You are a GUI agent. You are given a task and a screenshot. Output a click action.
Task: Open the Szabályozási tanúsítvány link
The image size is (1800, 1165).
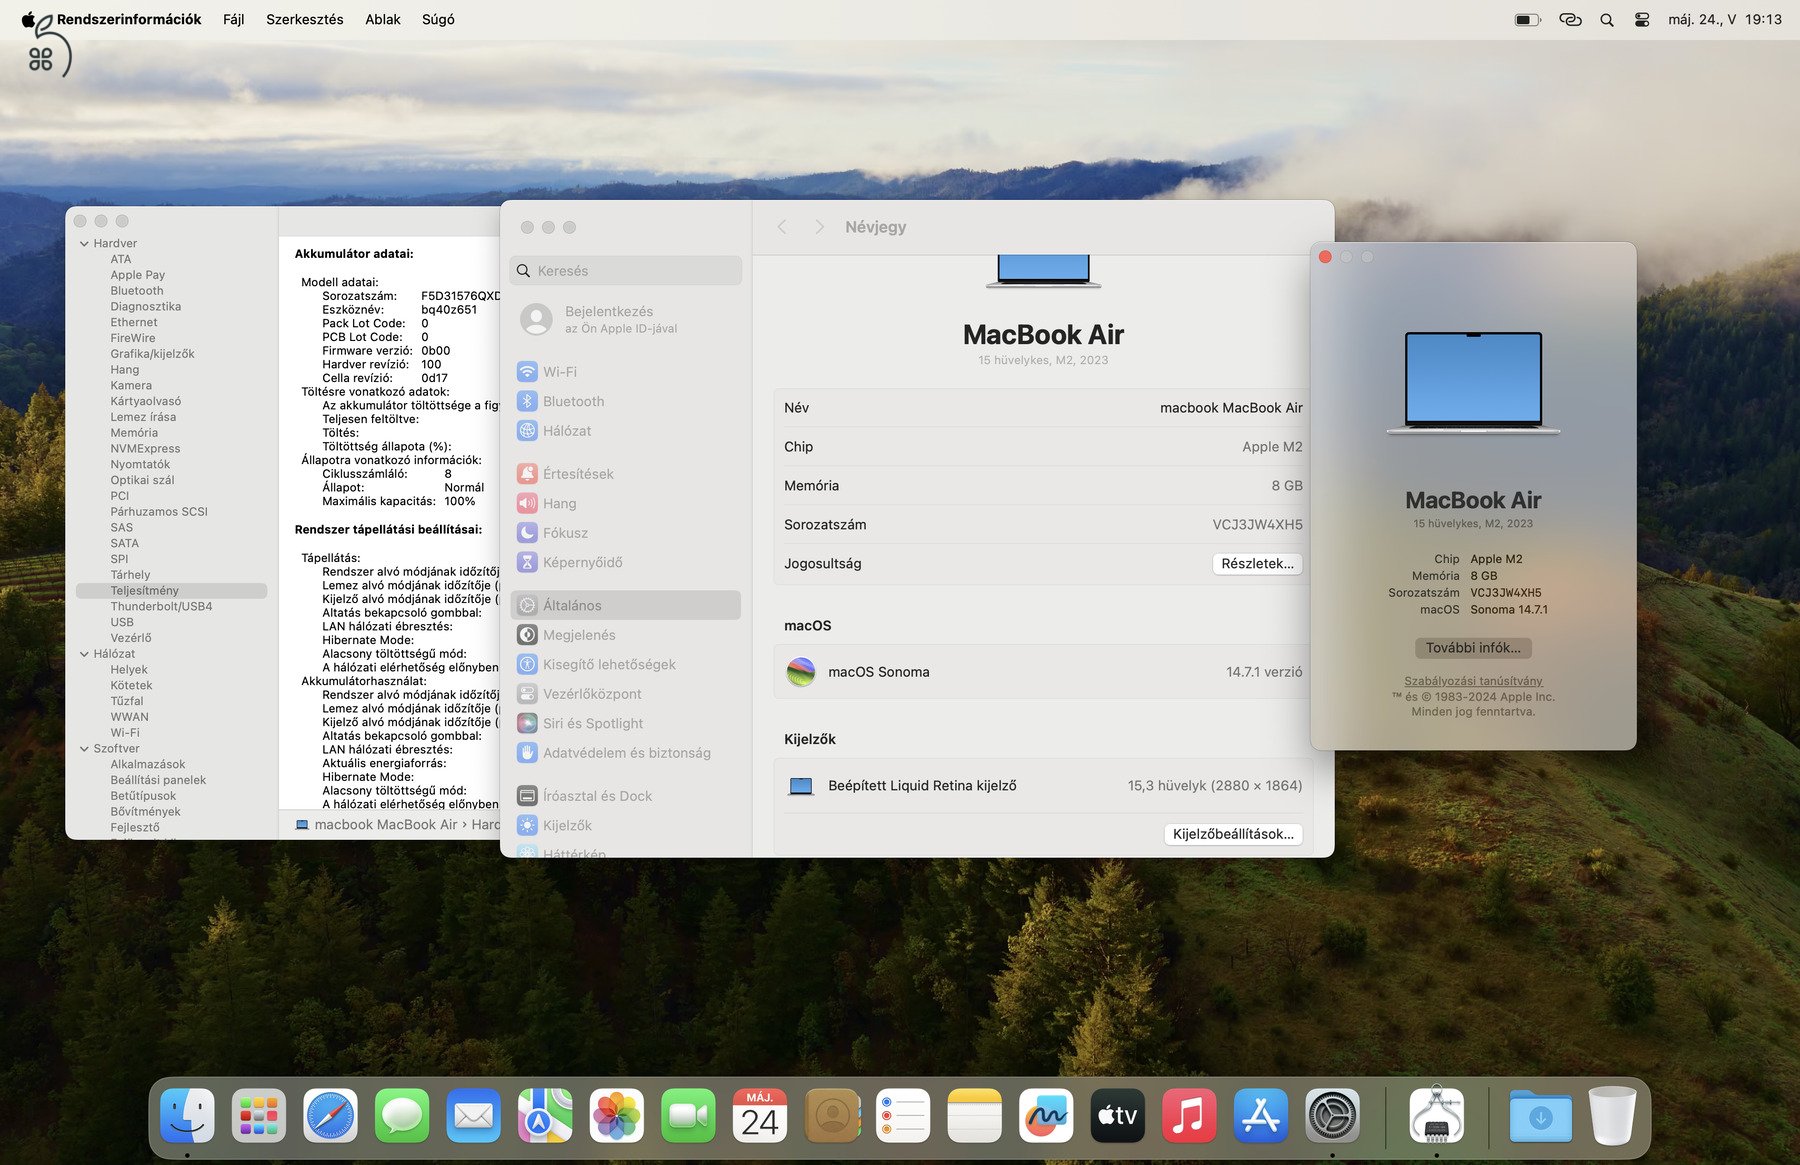point(1473,681)
